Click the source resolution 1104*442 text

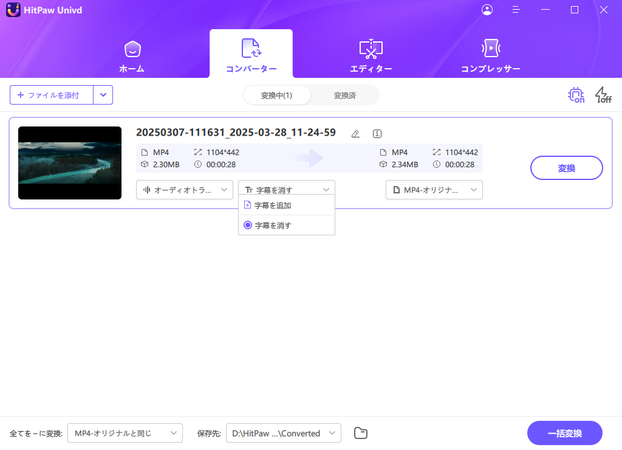point(223,152)
